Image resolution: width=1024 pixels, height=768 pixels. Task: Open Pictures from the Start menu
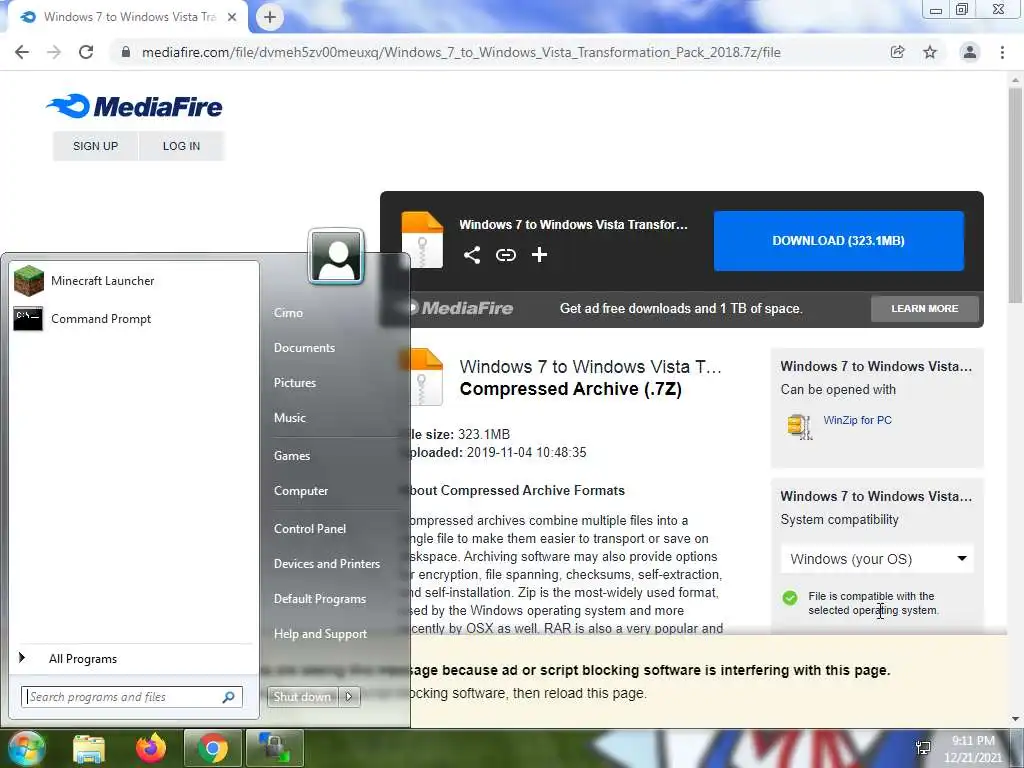[295, 383]
